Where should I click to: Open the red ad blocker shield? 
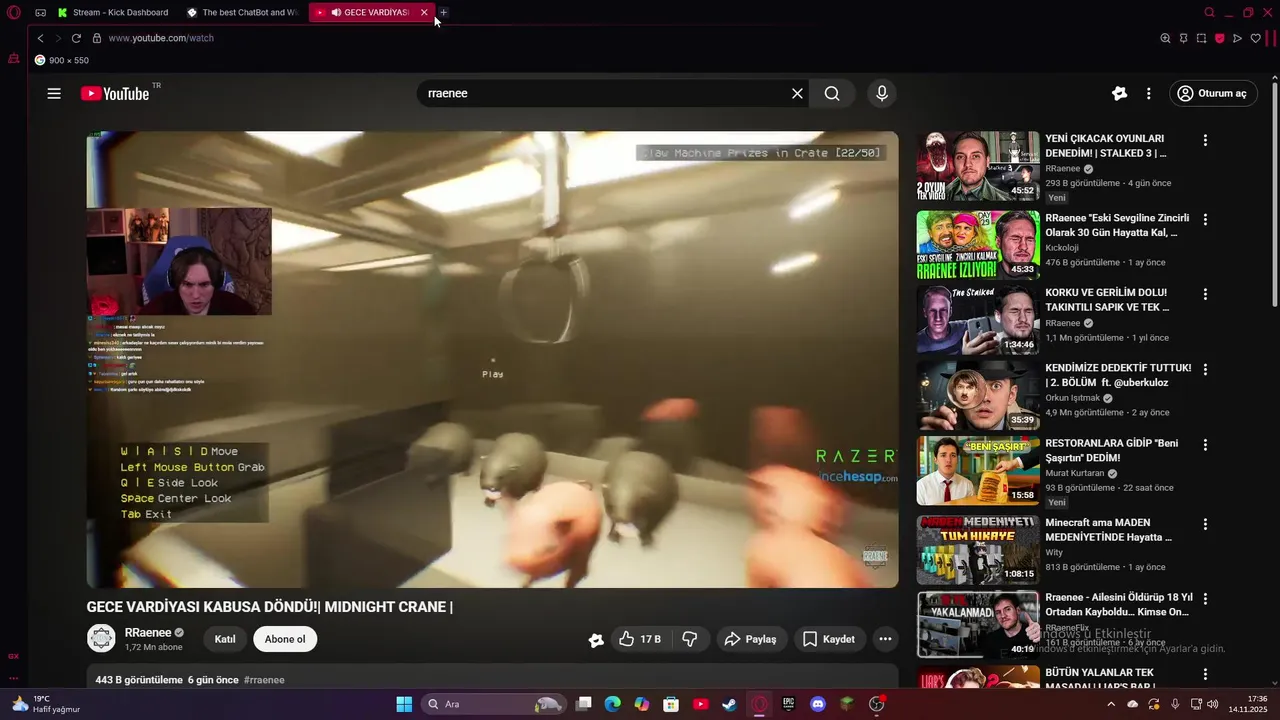click(1219, 38)
